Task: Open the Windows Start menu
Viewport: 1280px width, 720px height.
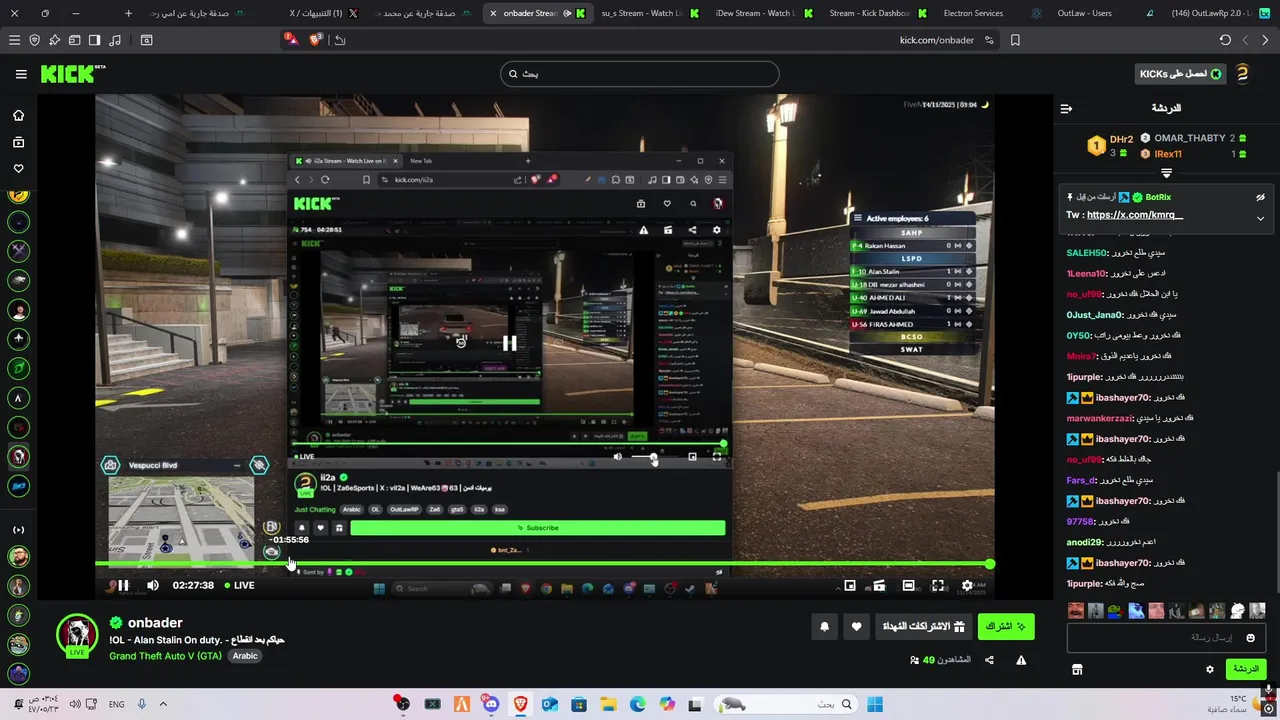Action: [875, 704]
